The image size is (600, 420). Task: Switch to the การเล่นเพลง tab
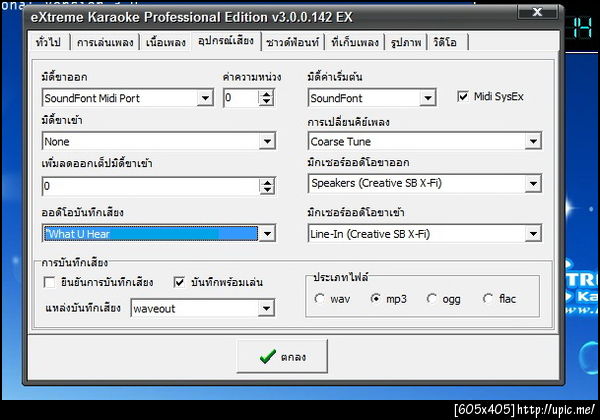pyautogui.click(x=105, y=42)
